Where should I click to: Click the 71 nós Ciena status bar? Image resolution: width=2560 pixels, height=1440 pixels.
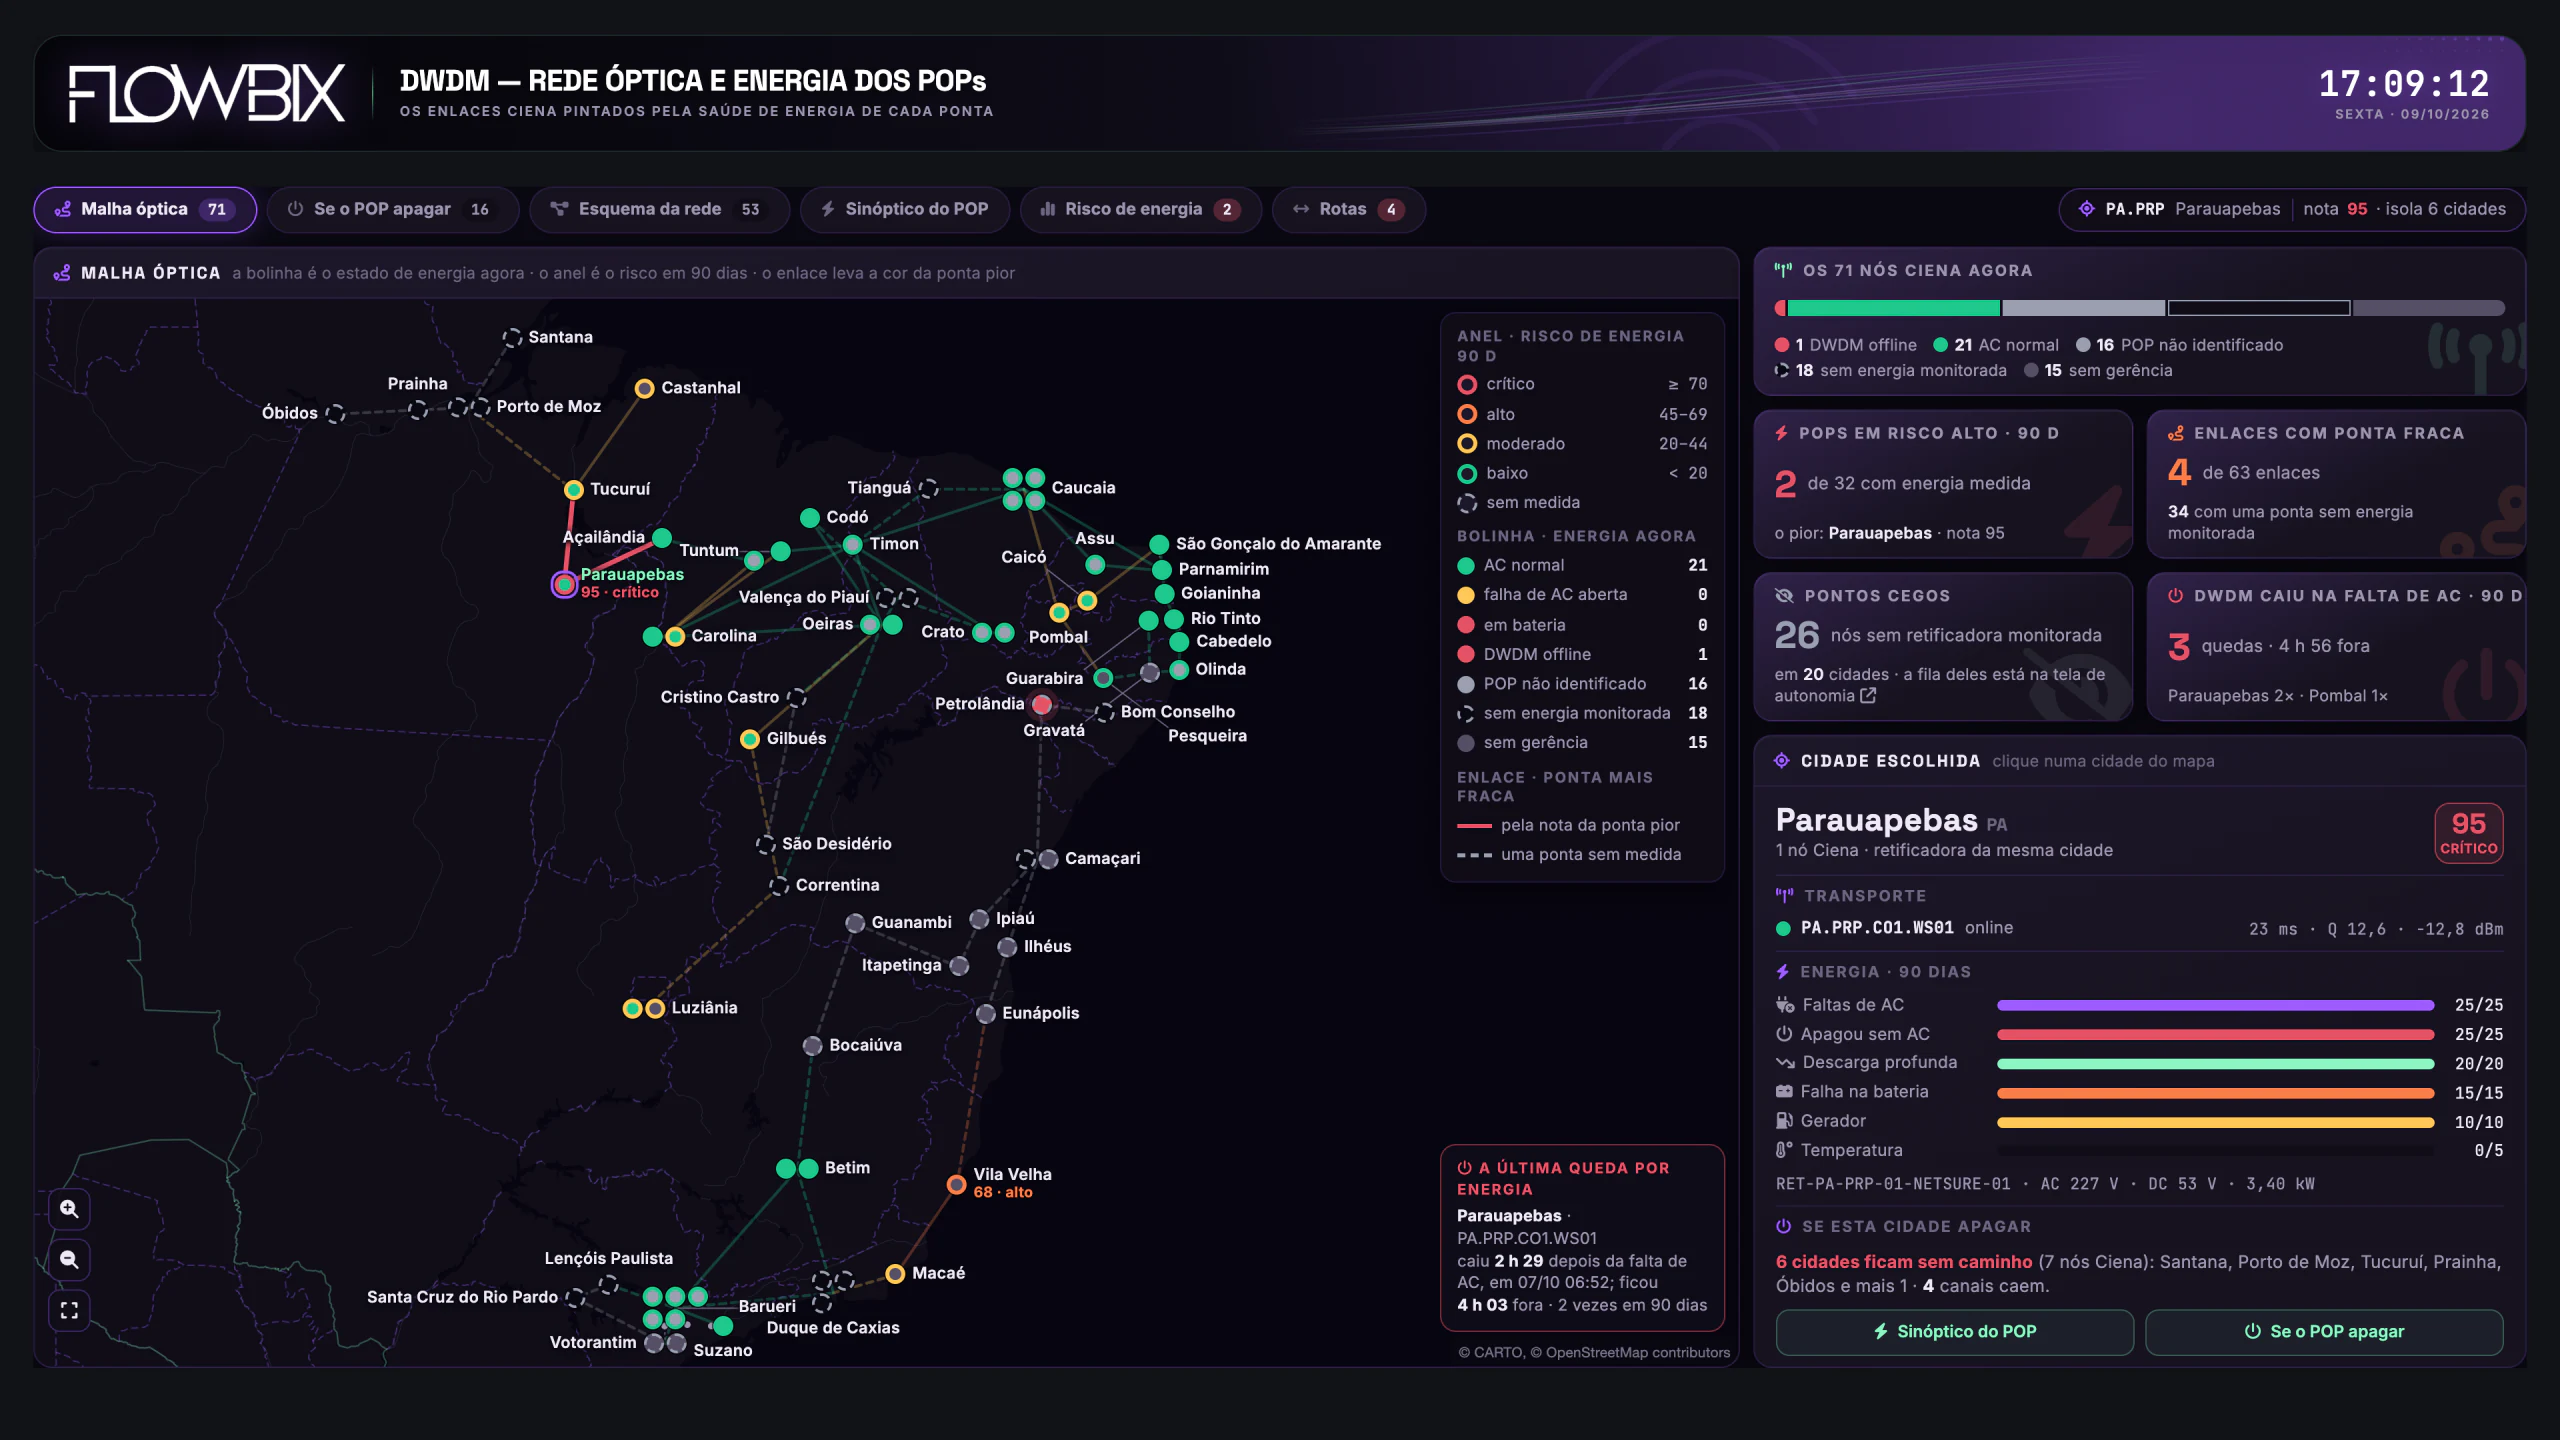coord(2139,308)
